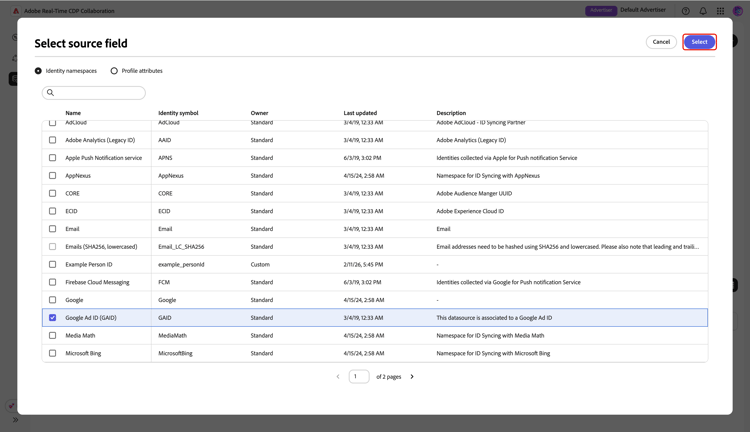Select the Profile attributes radio option

114,71
